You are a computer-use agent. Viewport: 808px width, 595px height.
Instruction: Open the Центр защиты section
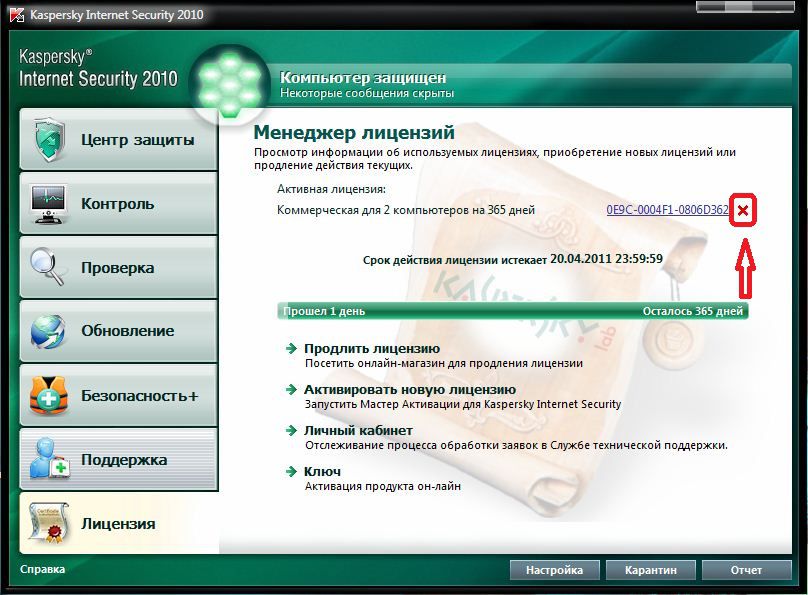[x=119, y=140]
